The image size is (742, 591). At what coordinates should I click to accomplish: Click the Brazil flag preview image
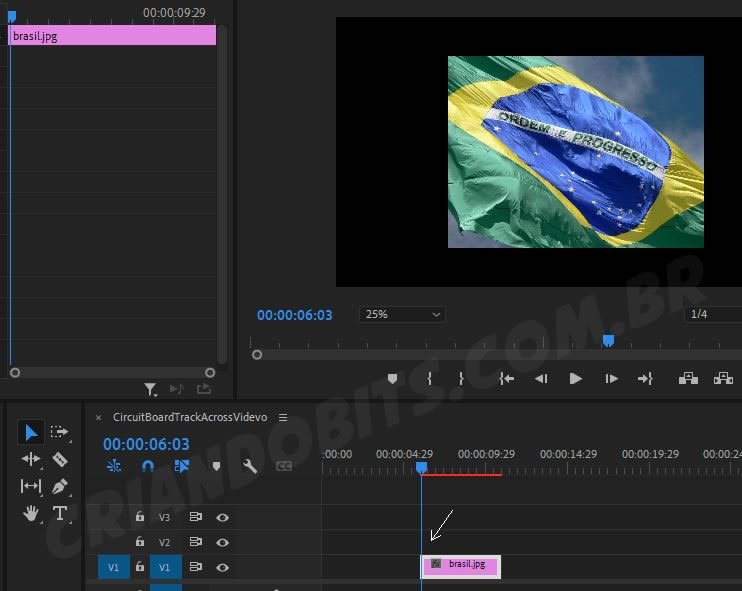pyautogui.click(x=575, y=152)
